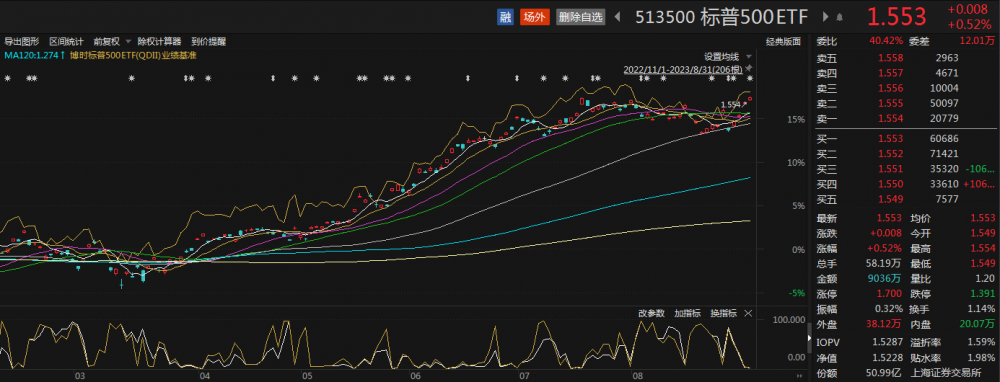Switch to 经典版面 classic layout
The height and width of the screenshot is (382, 1000).
point(783,41)
